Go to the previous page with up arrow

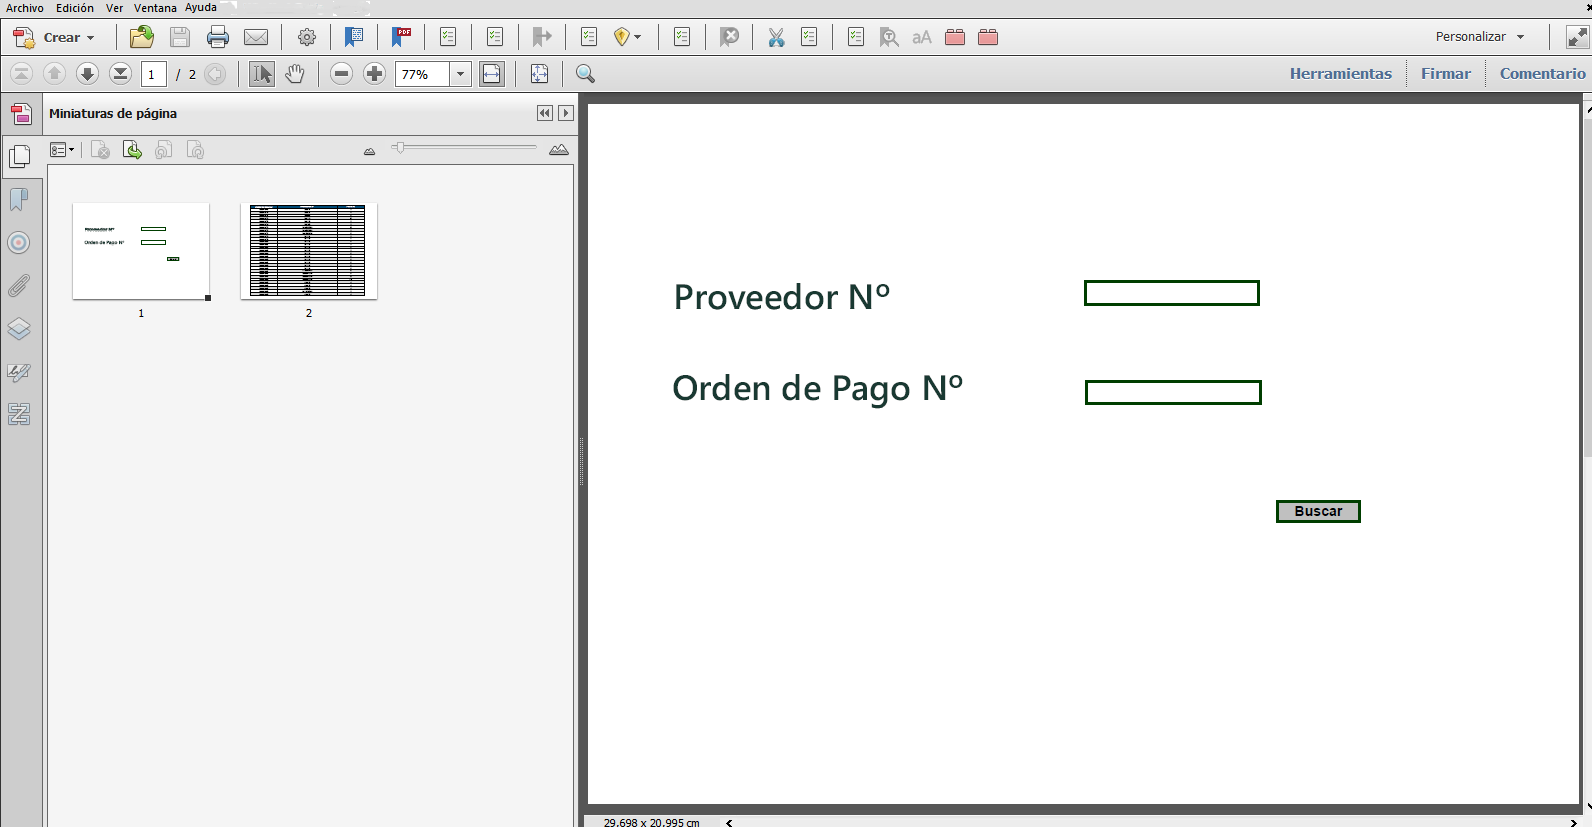pyautogui.click(x=54, y=73)
